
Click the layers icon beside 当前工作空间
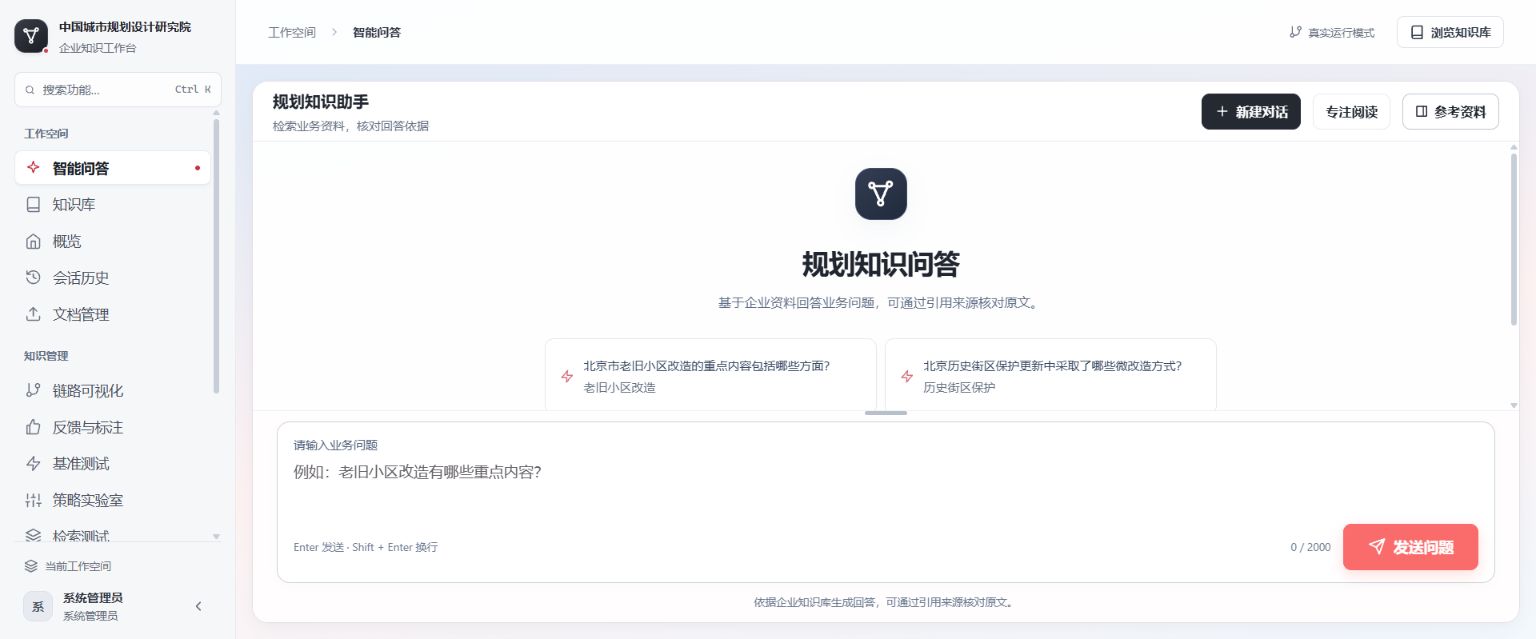31,566
